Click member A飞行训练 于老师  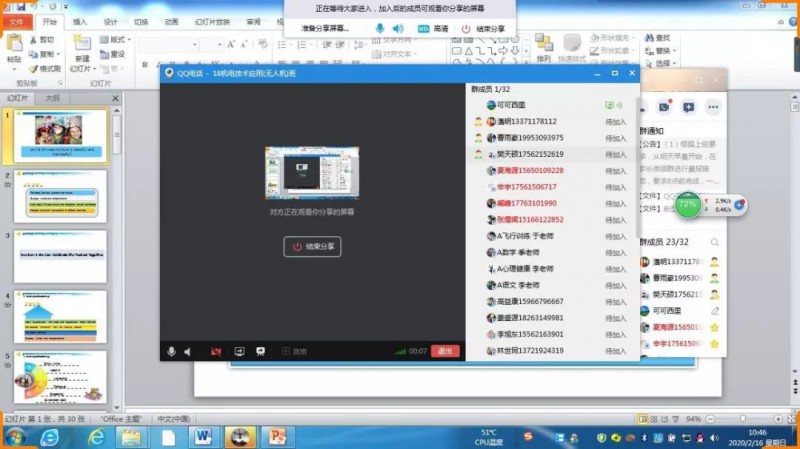(x=553, y=236)
